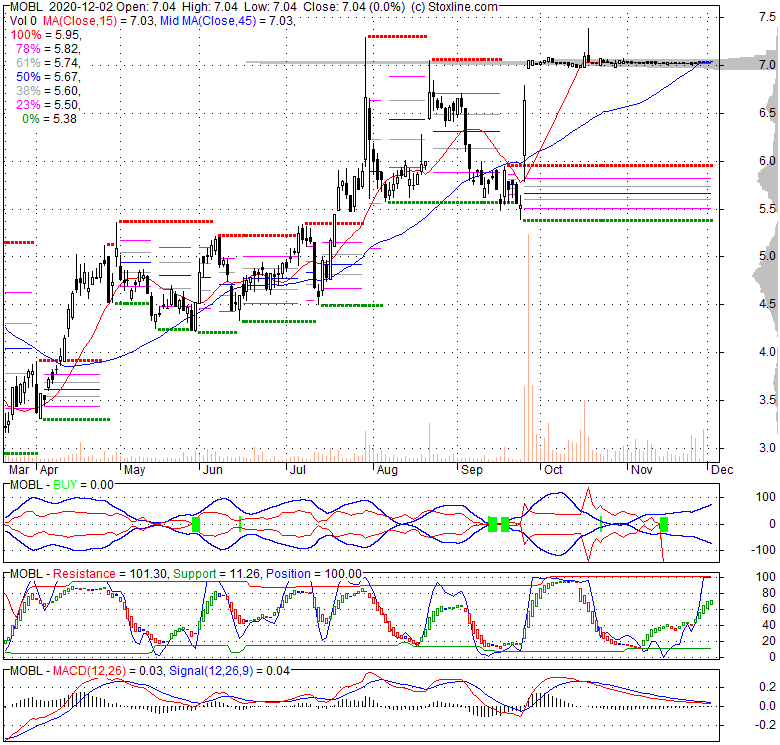
Task: Jump to Oct on the time axis
Action: pyautogui.click(x=552, y=468)
